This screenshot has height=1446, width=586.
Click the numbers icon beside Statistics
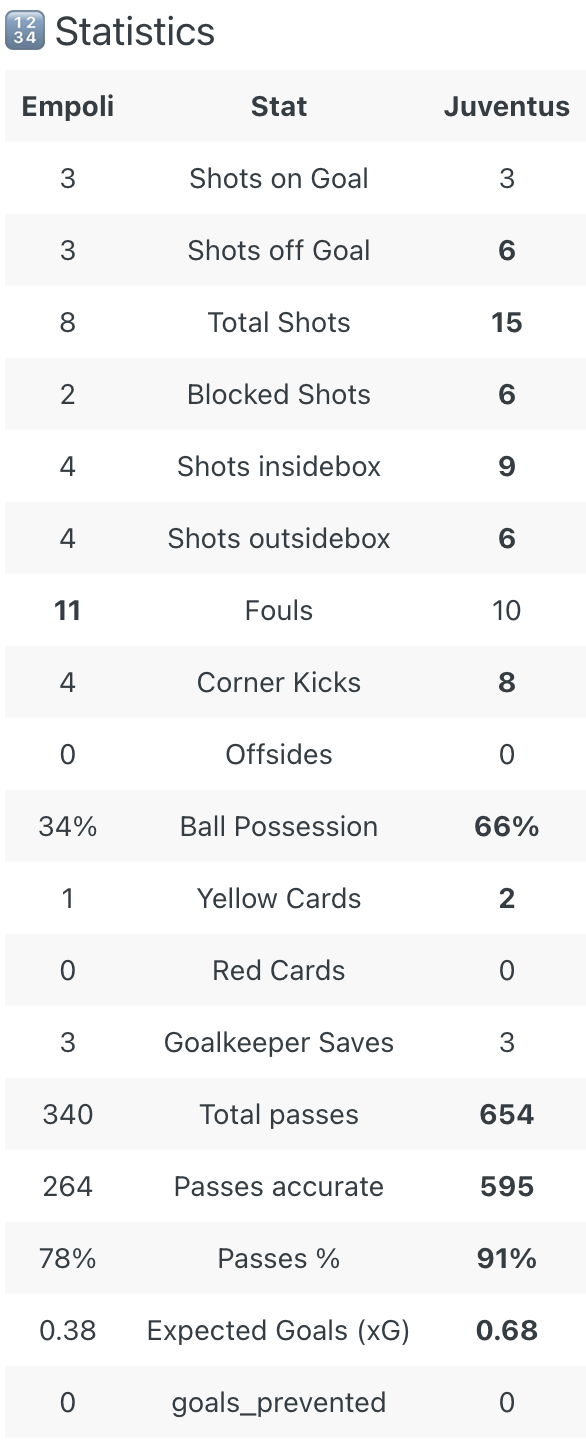(x=25, y=32)
